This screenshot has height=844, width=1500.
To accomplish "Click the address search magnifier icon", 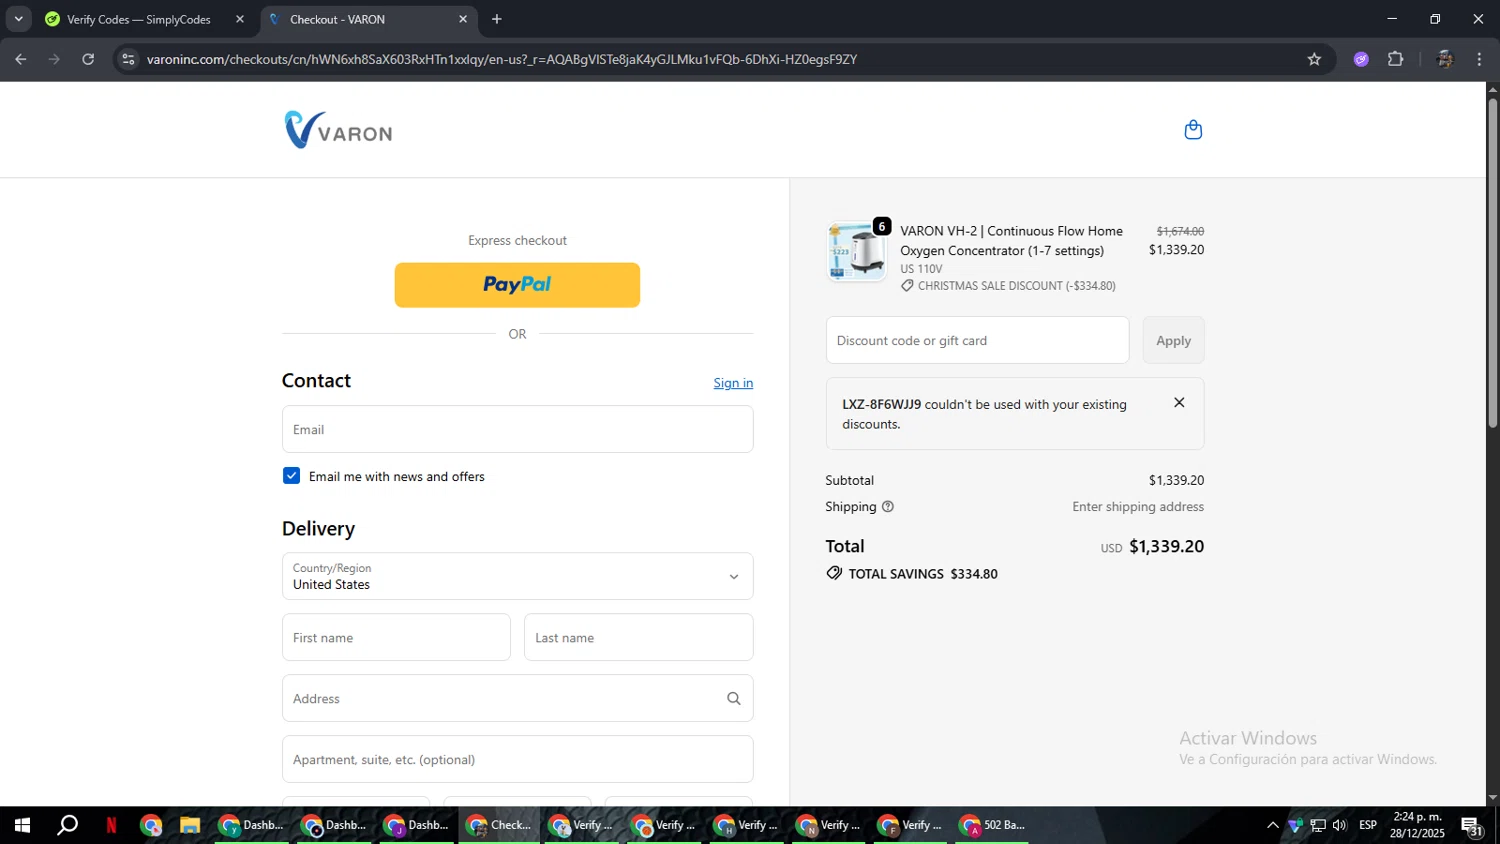I will click(x=733, y=699).
